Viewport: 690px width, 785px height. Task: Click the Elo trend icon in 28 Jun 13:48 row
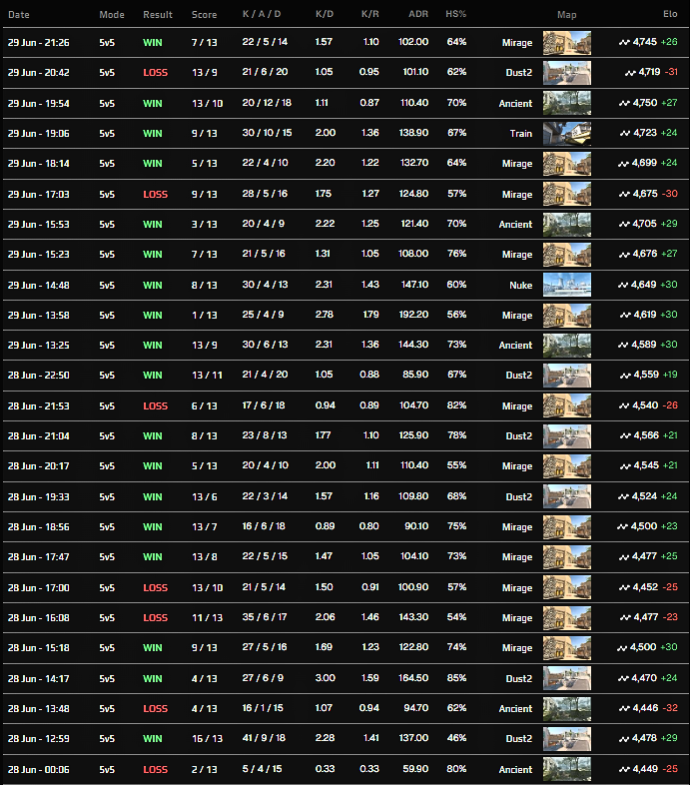pos(624,709)
